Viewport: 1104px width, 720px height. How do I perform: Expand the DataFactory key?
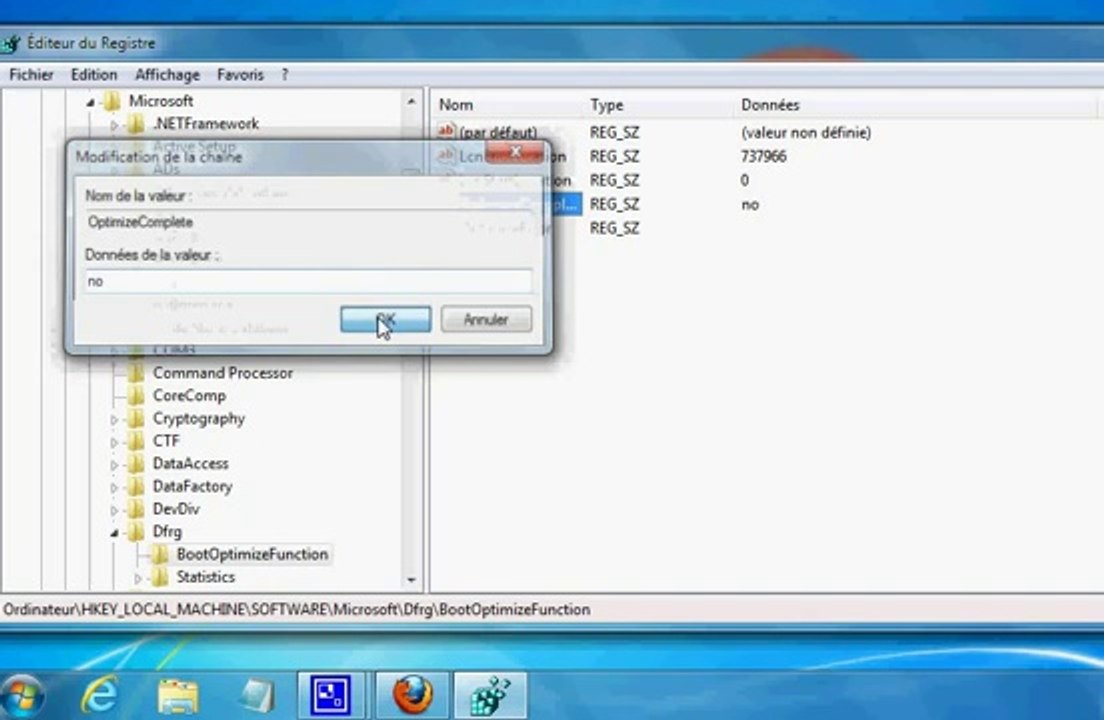pos(114,487)
